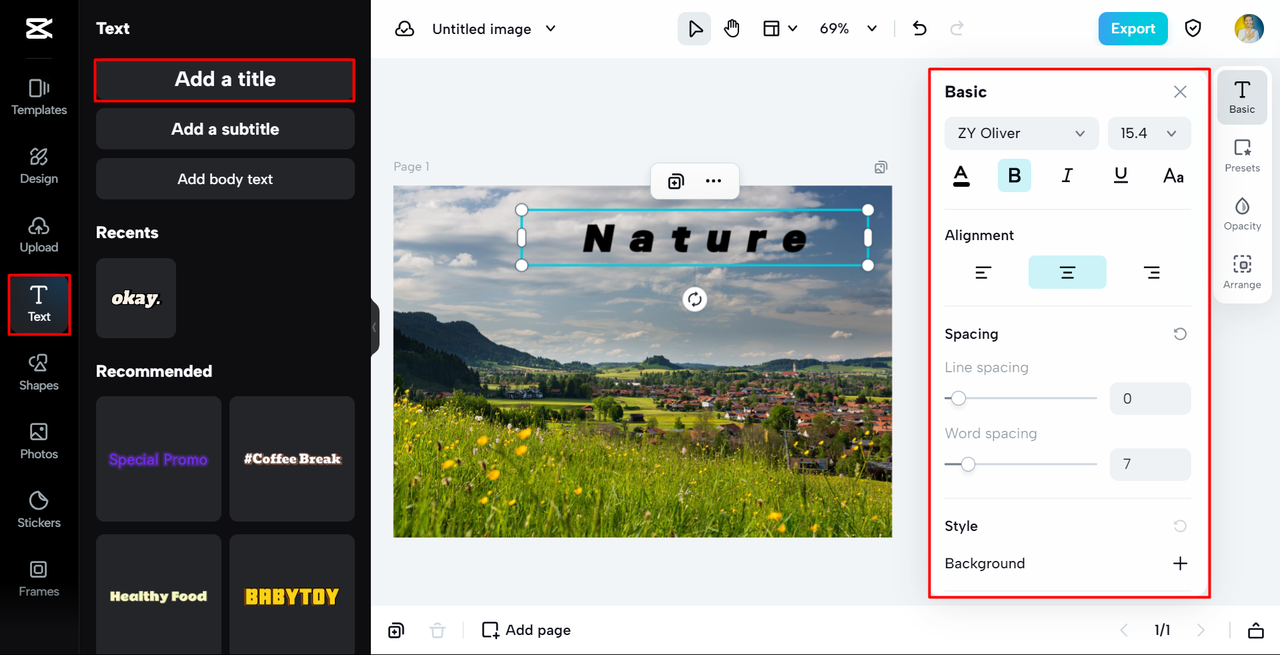This screenshot has width=1280, height=655.
Task: Open the Shapes panel
Action: pyautogui.click(x=39, y=372)
